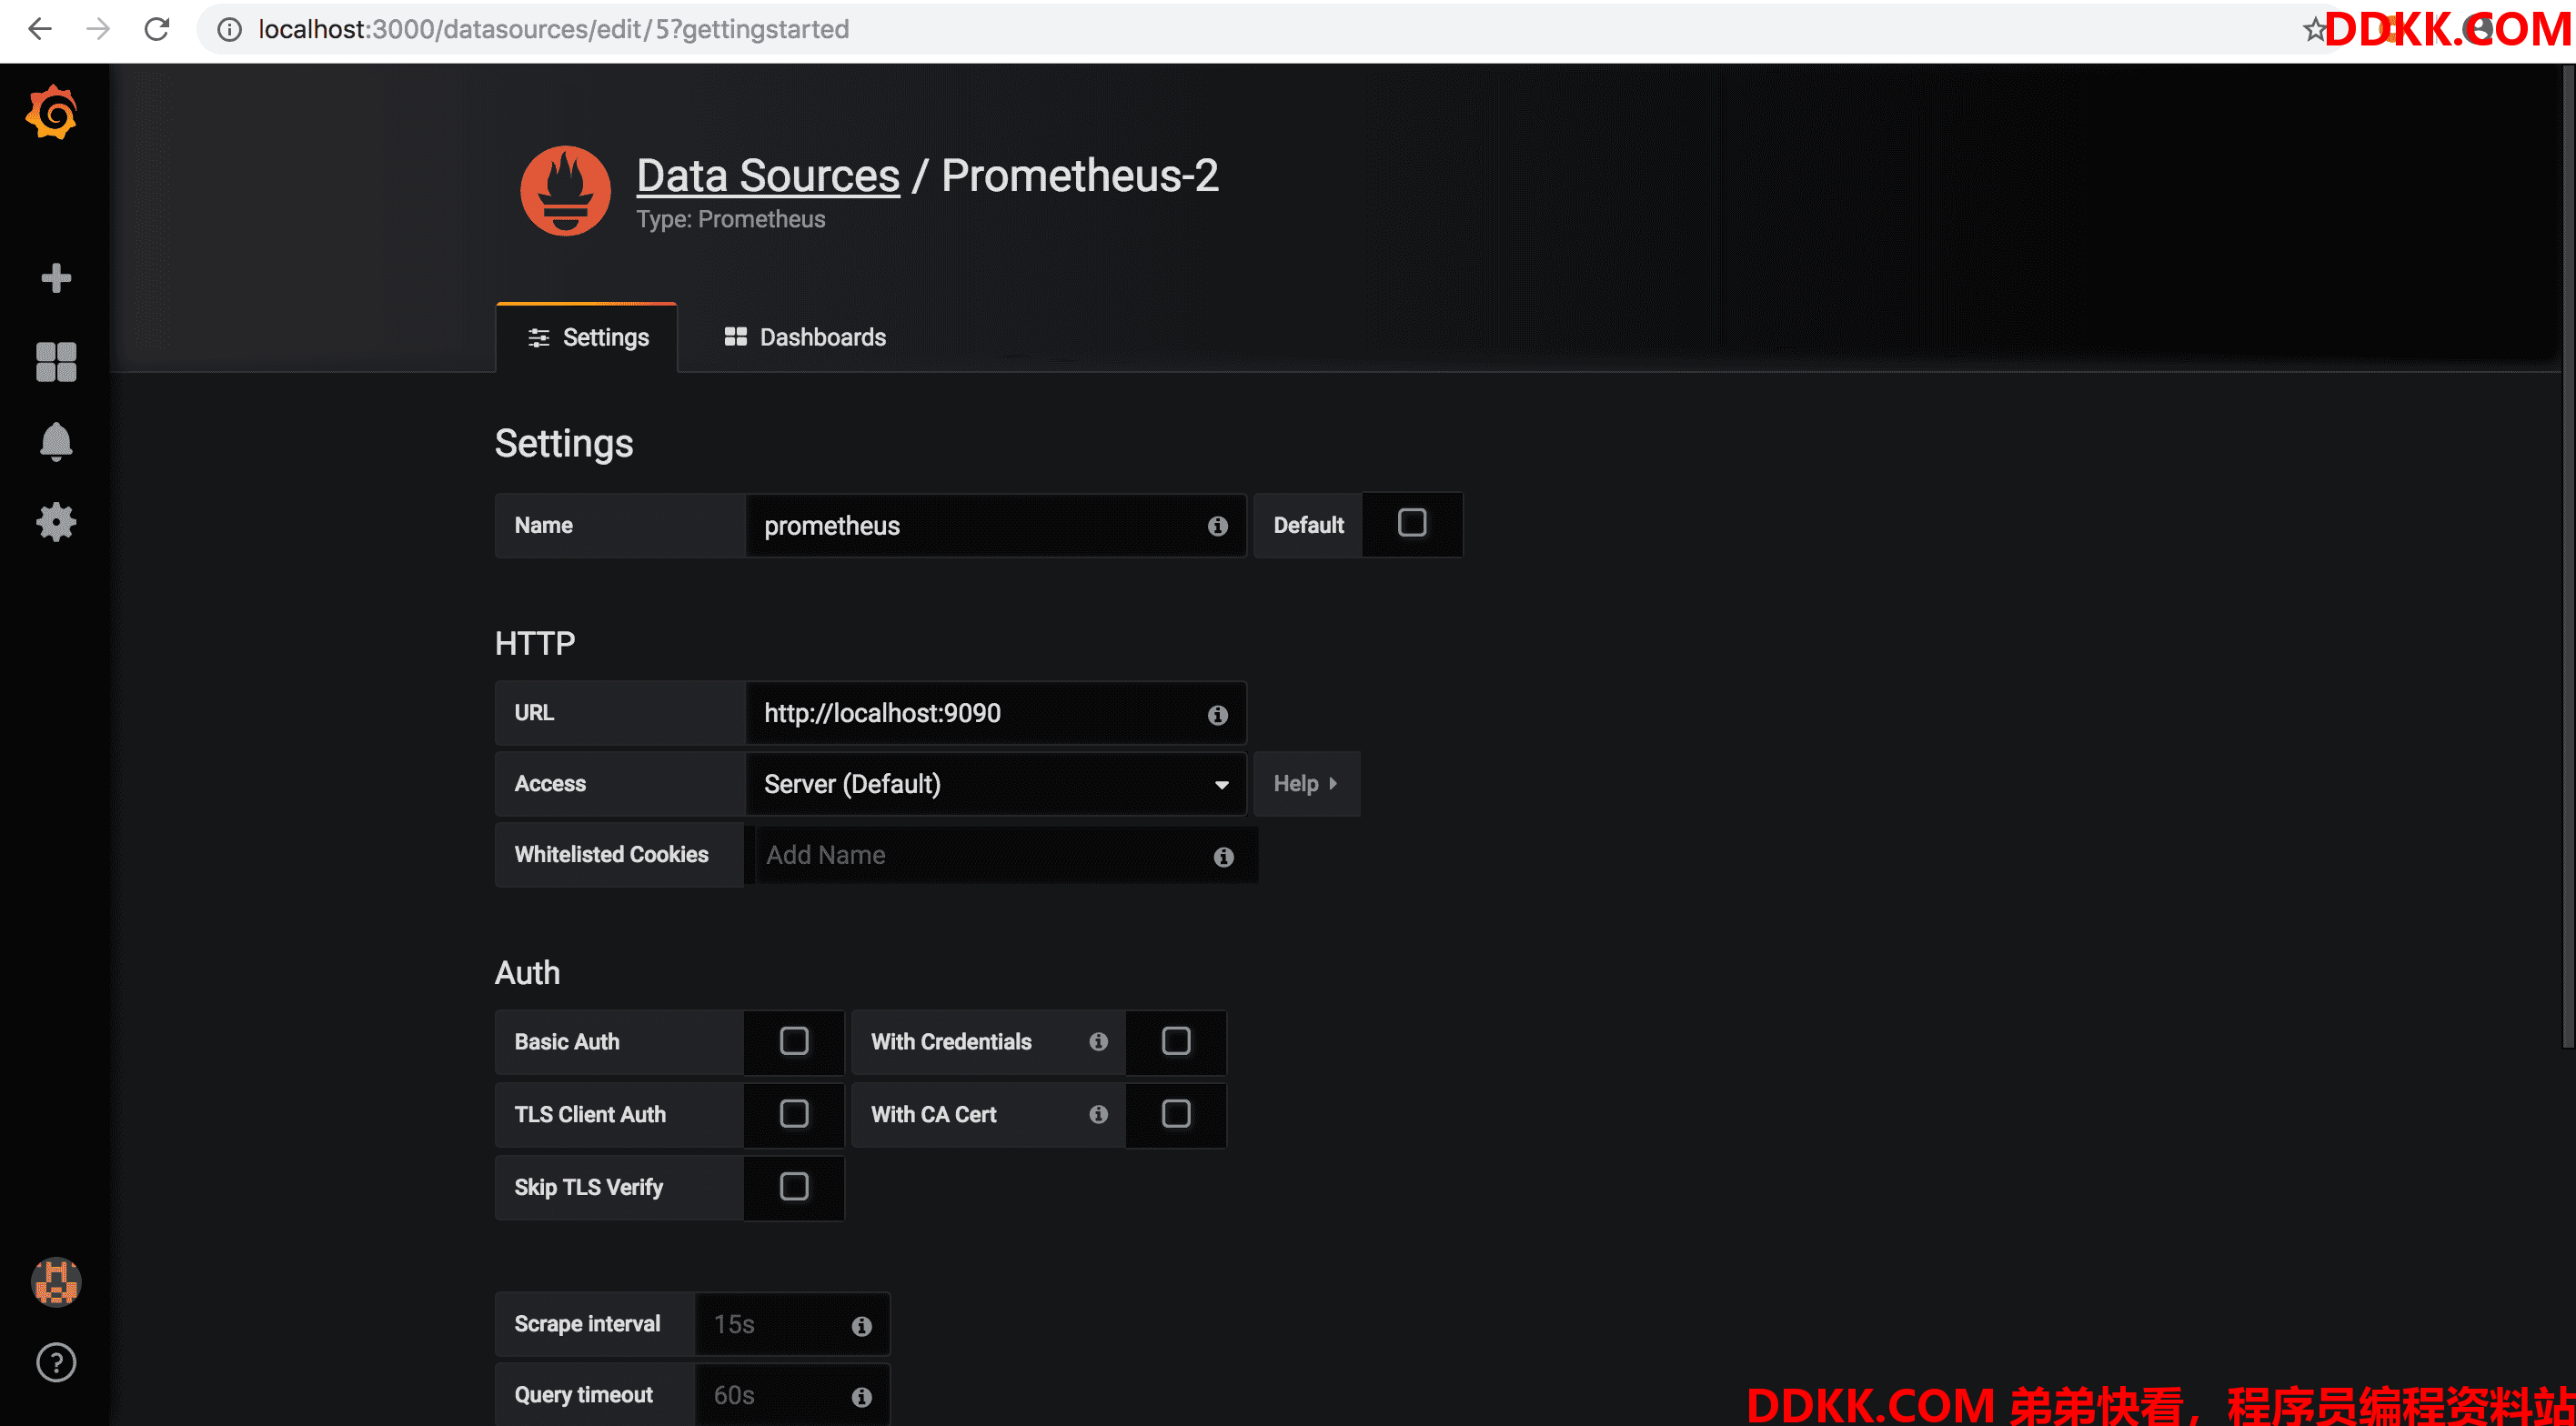2576x1426 pixels.
Task: Enable the TLS Client Auth checkbox
Action: (x=794, y=1114)
